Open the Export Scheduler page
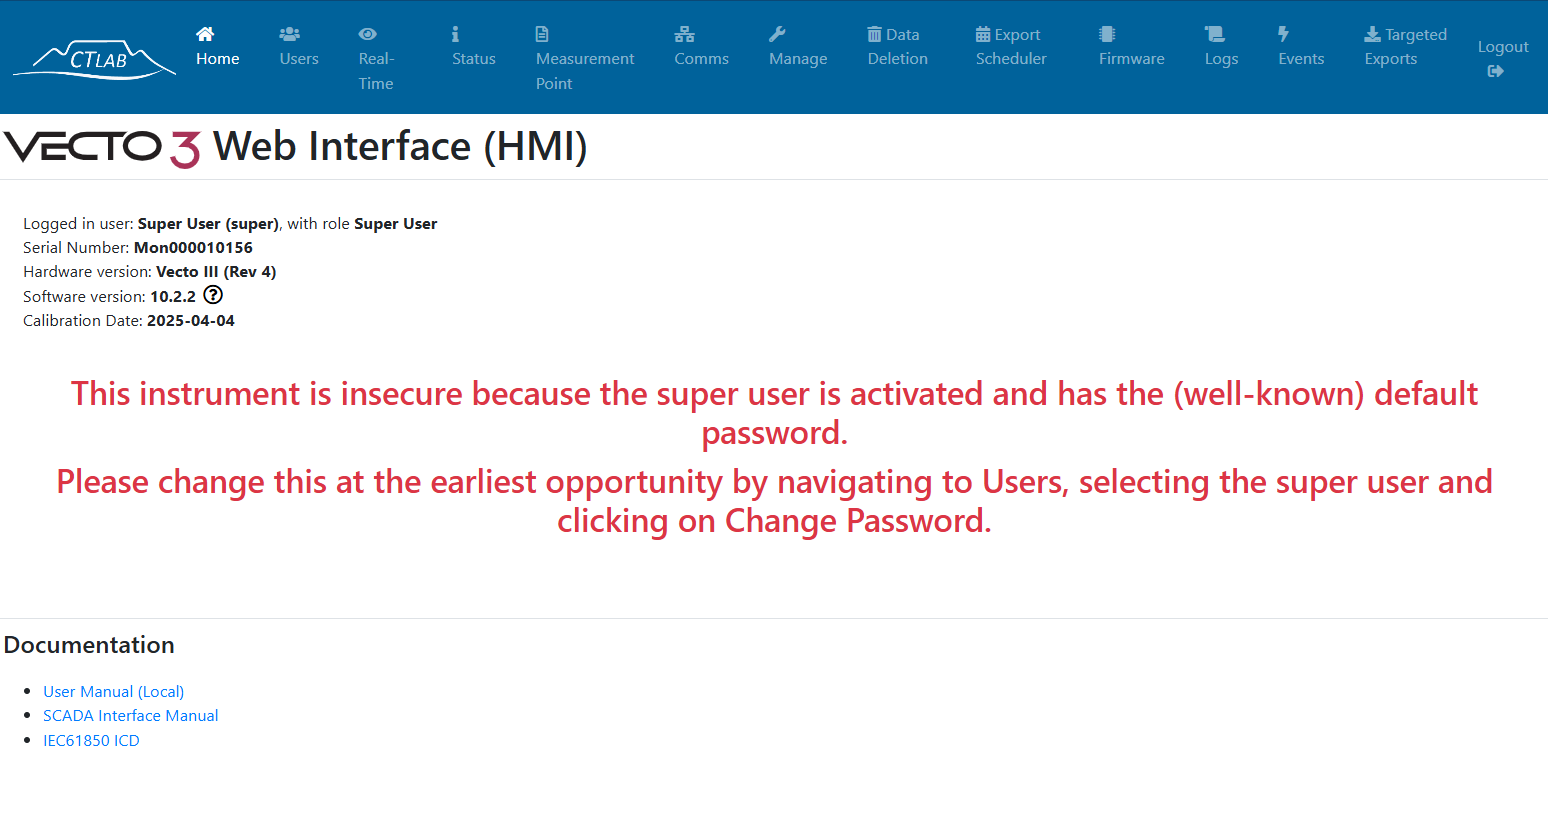The image size is (1548, 821). [x=1011, y=47]
